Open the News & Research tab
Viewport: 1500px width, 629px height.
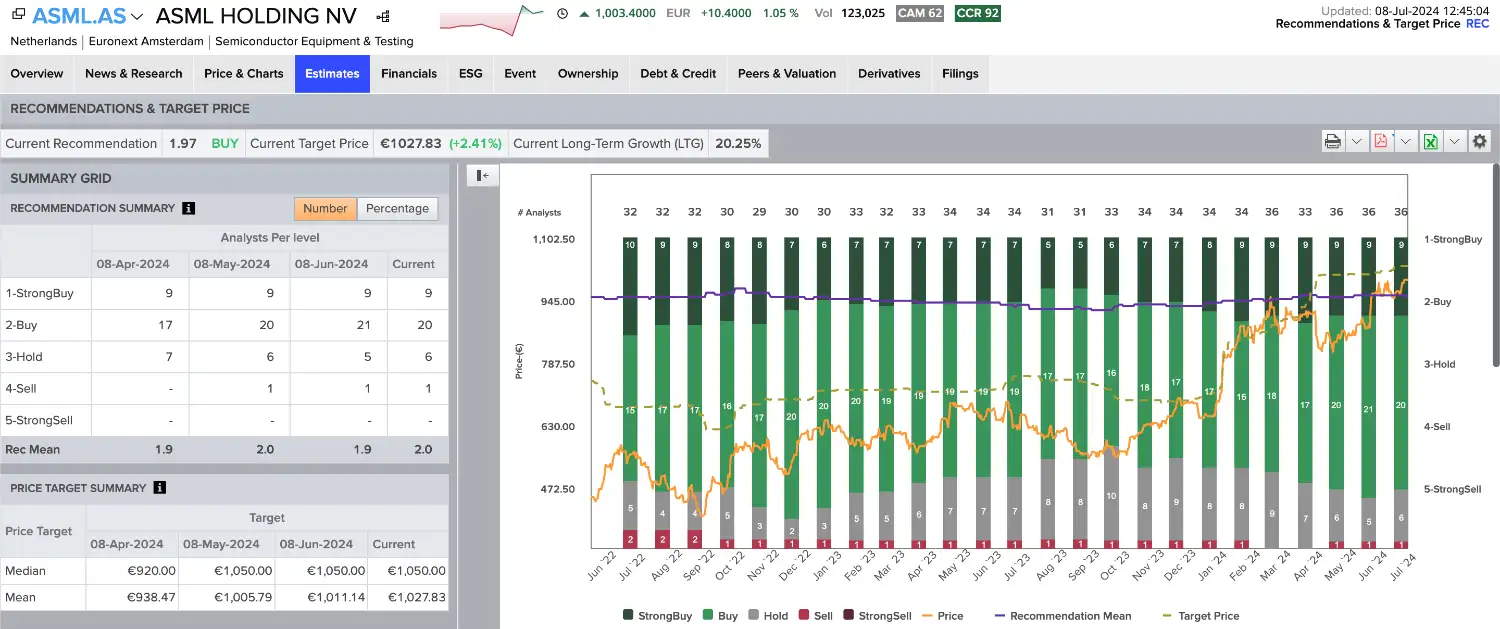(134, 74)
